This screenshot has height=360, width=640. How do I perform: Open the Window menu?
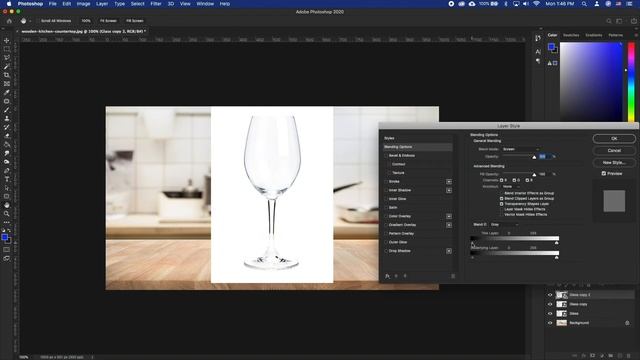[205, 4]
